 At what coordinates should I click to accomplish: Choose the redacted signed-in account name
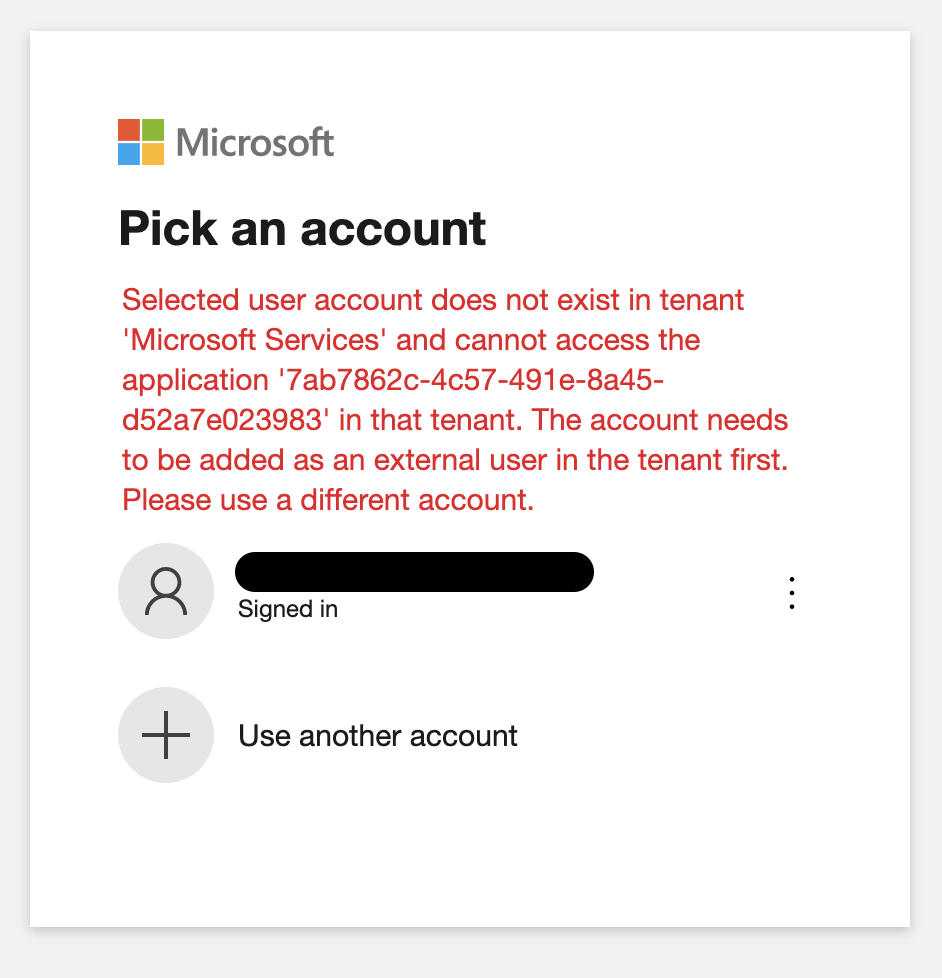click(414, 572)
